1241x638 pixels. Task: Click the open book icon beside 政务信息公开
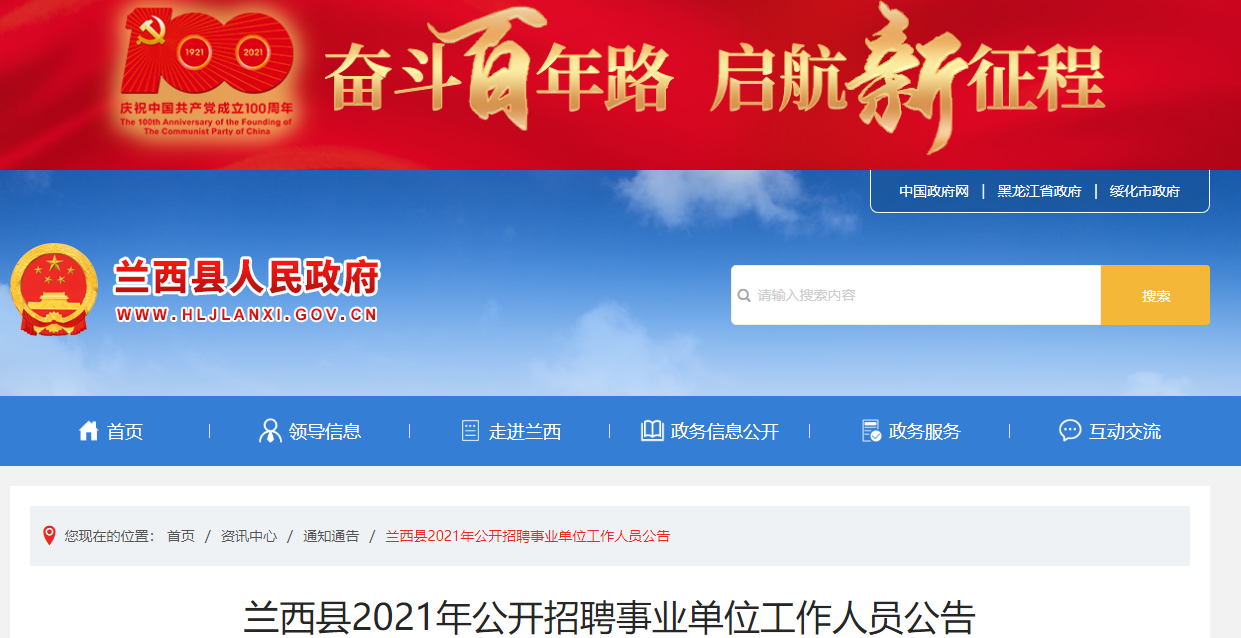click(x=652, y=431)
